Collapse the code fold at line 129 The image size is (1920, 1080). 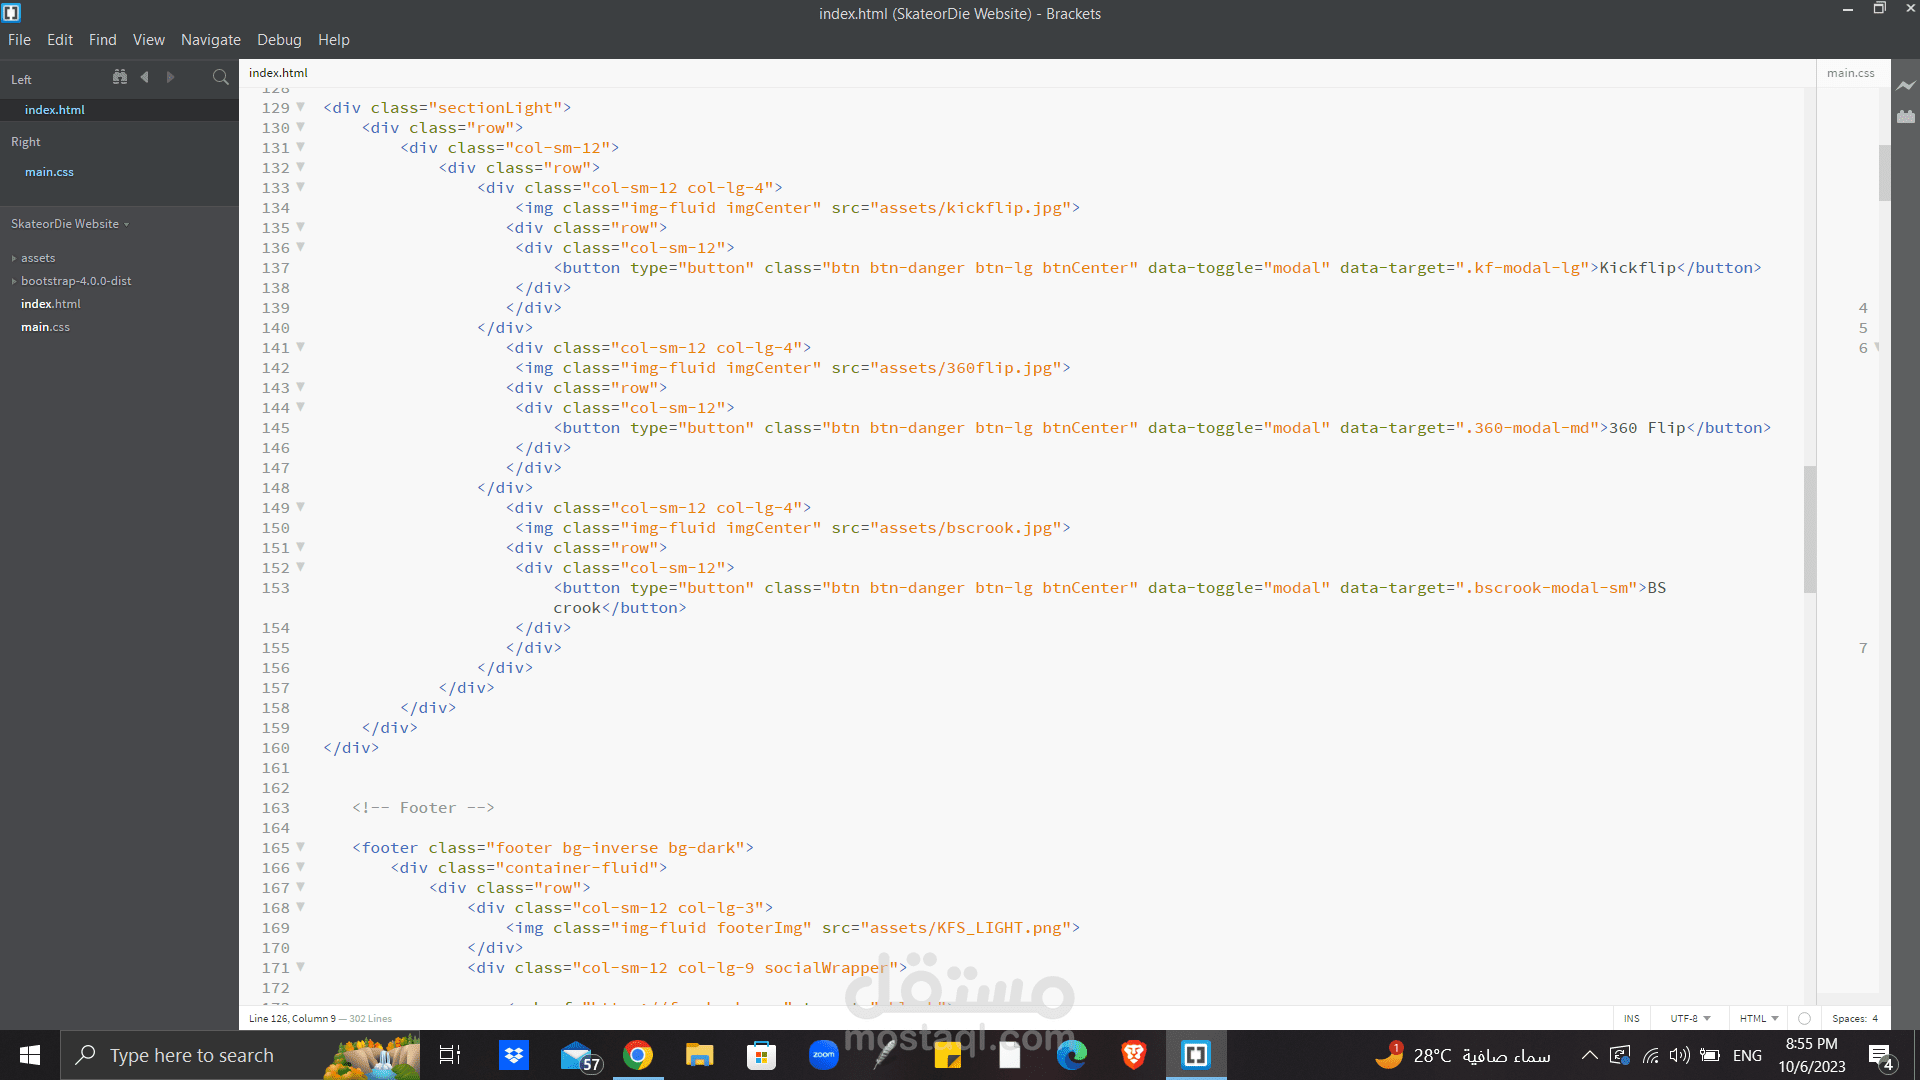coord(300,107)
